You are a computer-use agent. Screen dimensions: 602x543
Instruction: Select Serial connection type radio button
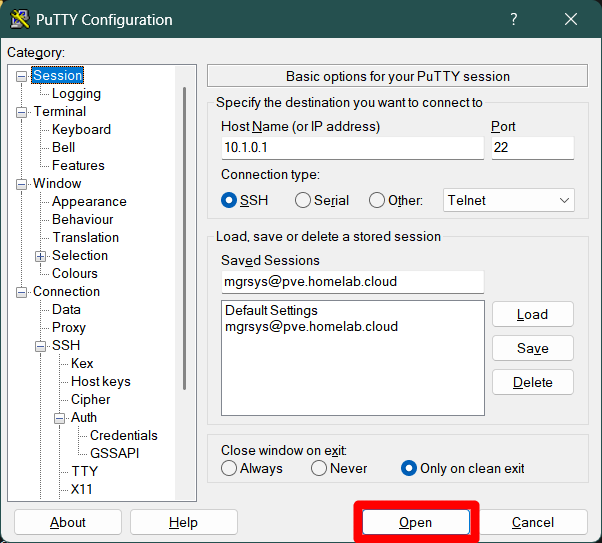303,200
